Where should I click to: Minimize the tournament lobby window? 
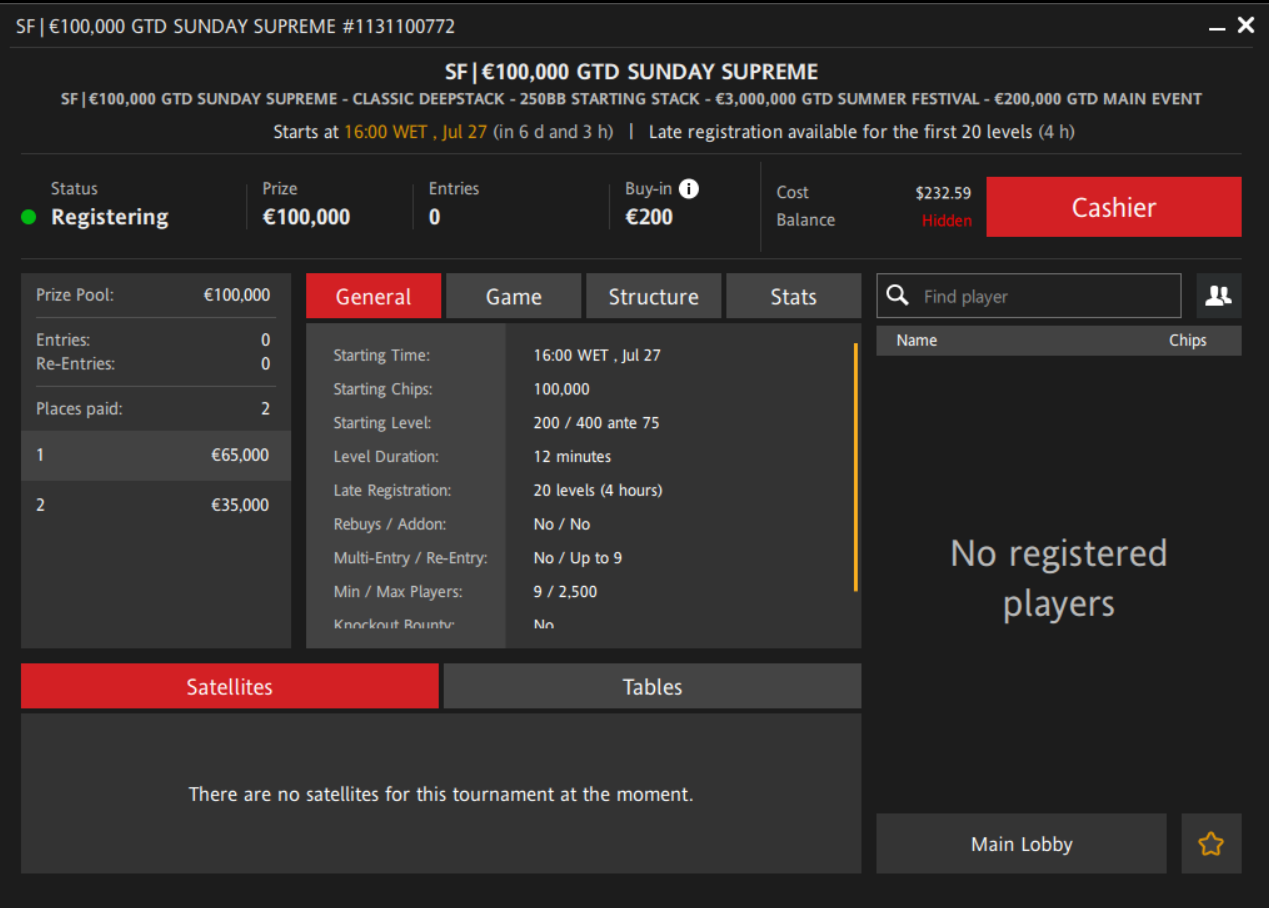pyautogui.click(x=1216, y=27)
